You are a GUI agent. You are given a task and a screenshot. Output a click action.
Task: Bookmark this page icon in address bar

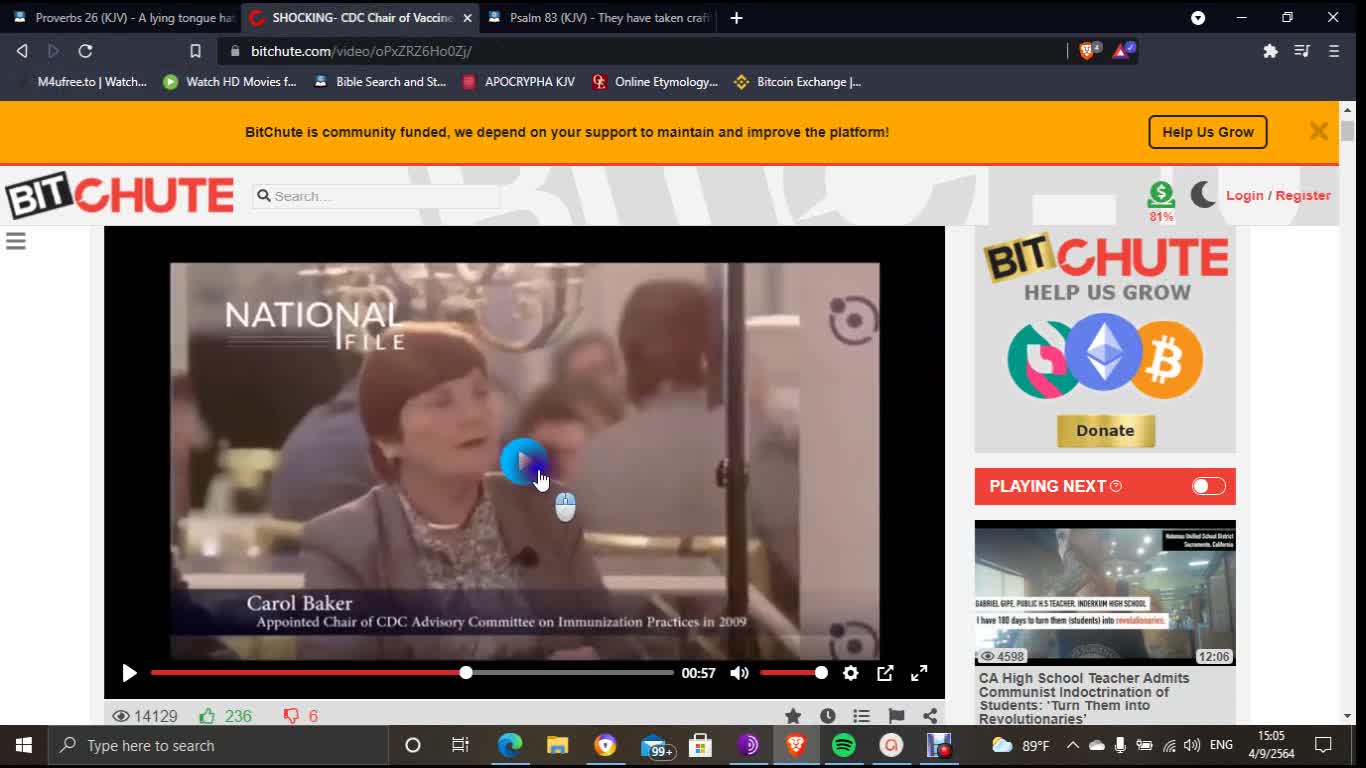pyautogui.click(x=195, y=51)
